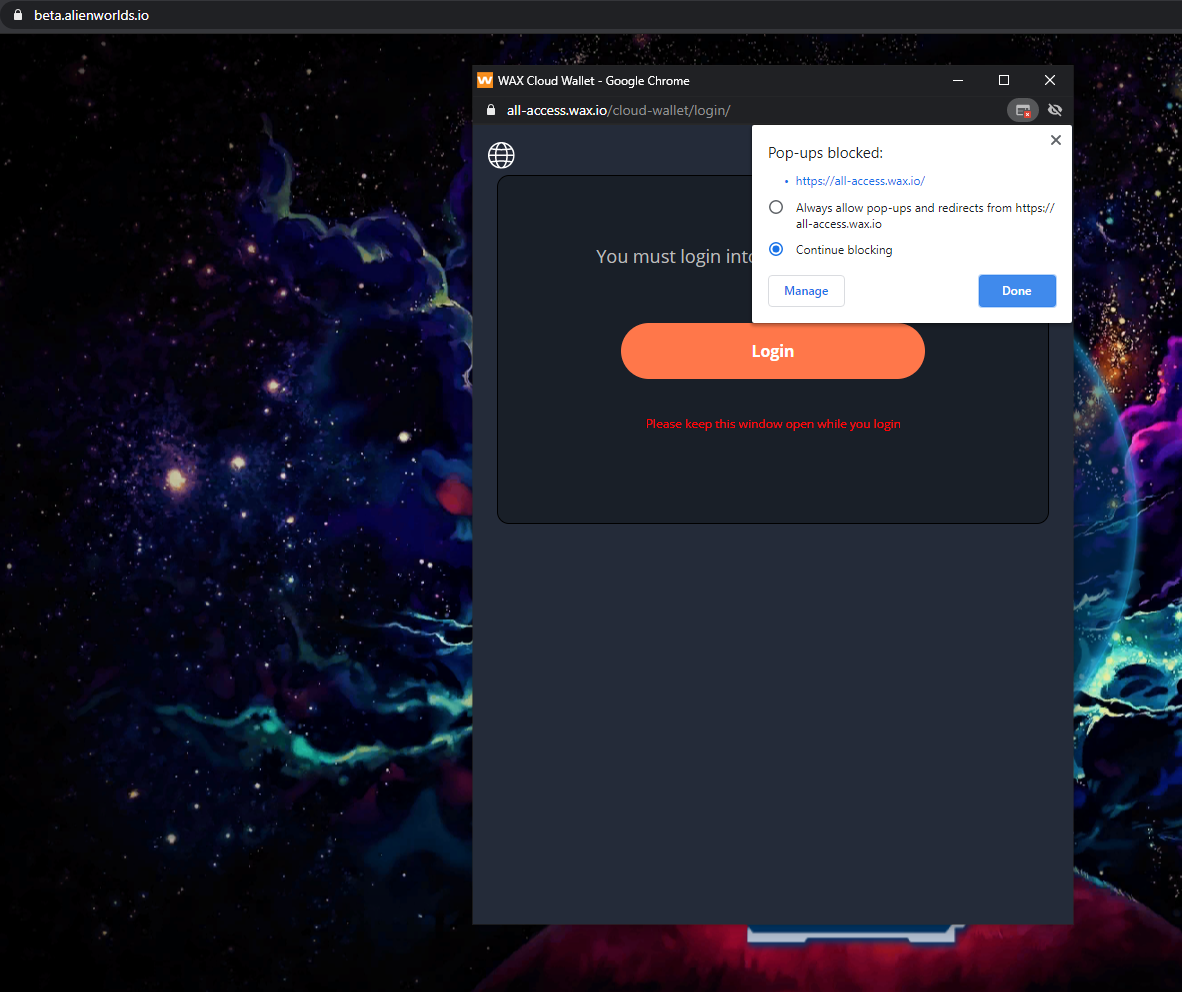Click the Manage button
The image size is (1182, 992).
[806, 291]
